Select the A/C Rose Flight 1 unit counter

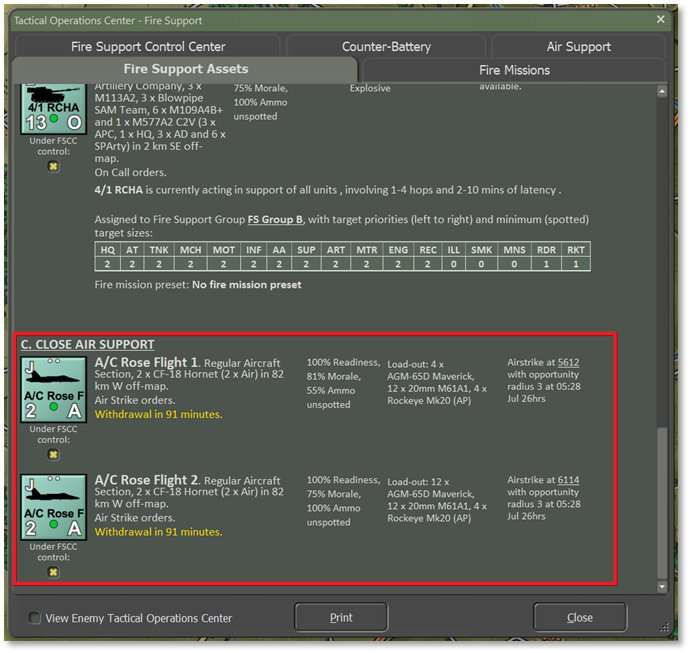[53, 388]
